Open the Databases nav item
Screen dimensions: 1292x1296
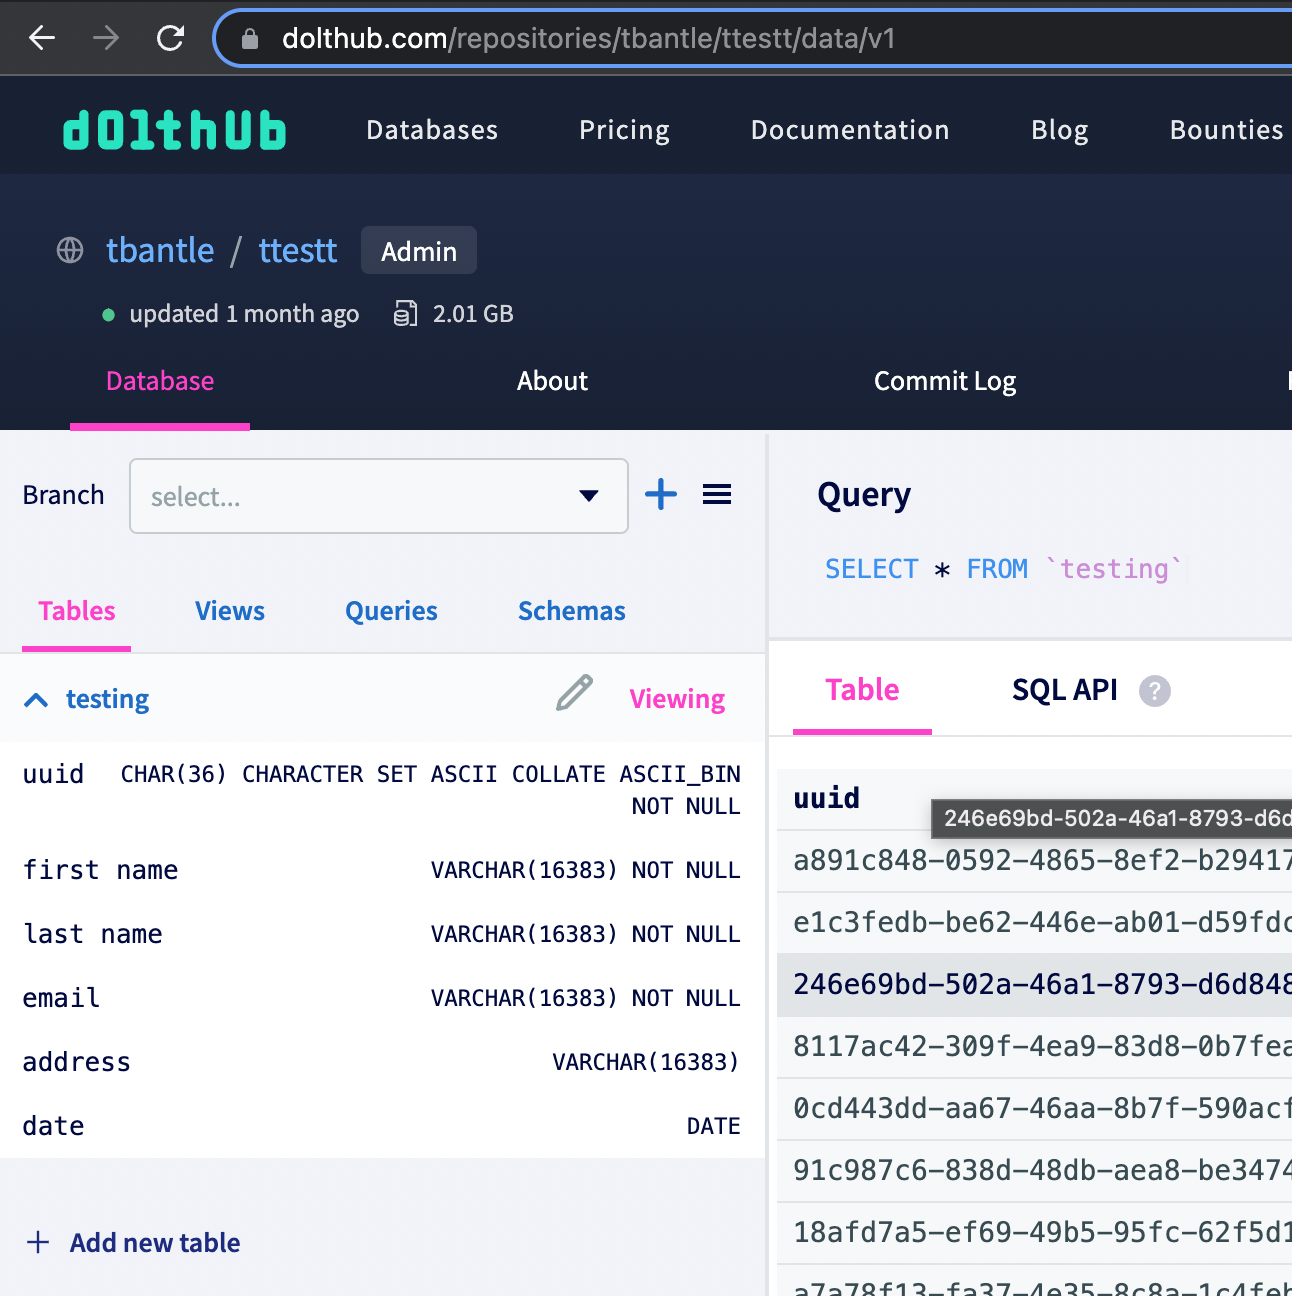click(x=432, y=130)
